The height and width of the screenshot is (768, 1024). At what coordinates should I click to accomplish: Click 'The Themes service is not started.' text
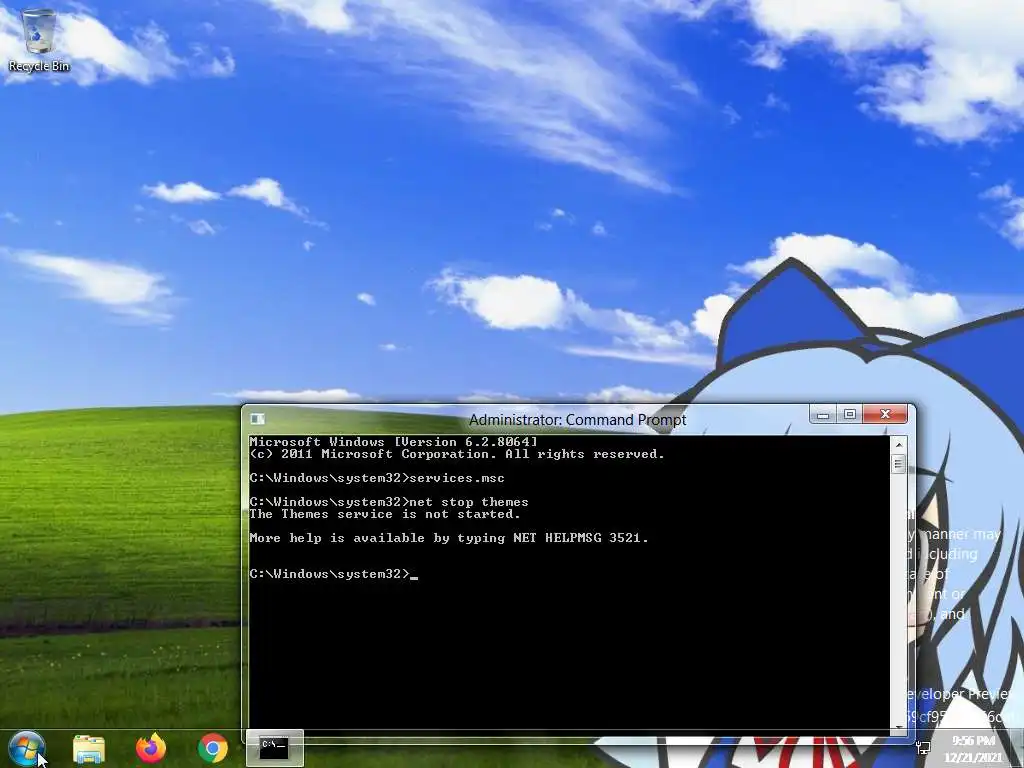point(385,514)
